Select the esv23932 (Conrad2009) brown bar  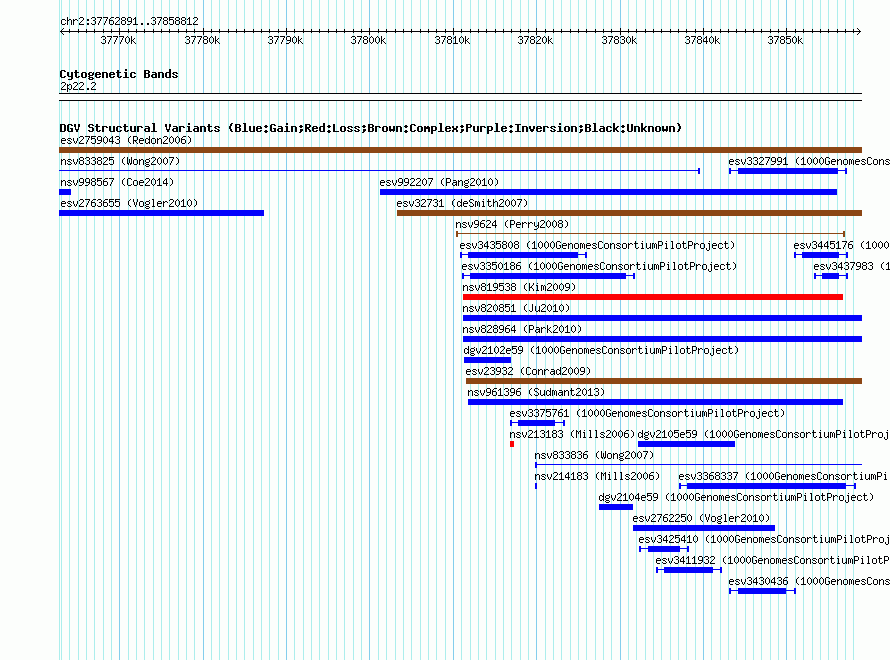coord(664,381)
